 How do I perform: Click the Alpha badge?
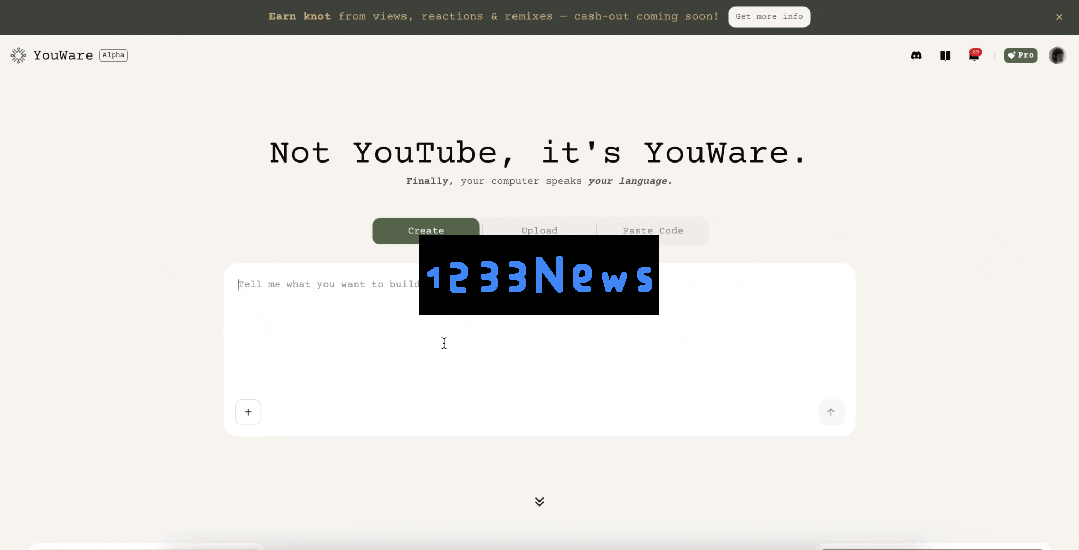pyautogui.click(x=114, y=55)
